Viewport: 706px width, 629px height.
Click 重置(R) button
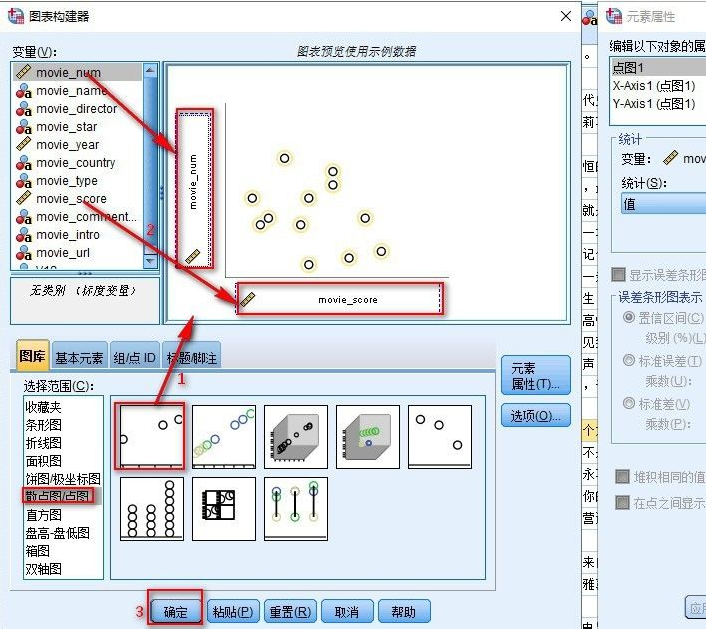pyautogui.click(x=290, y=611)
